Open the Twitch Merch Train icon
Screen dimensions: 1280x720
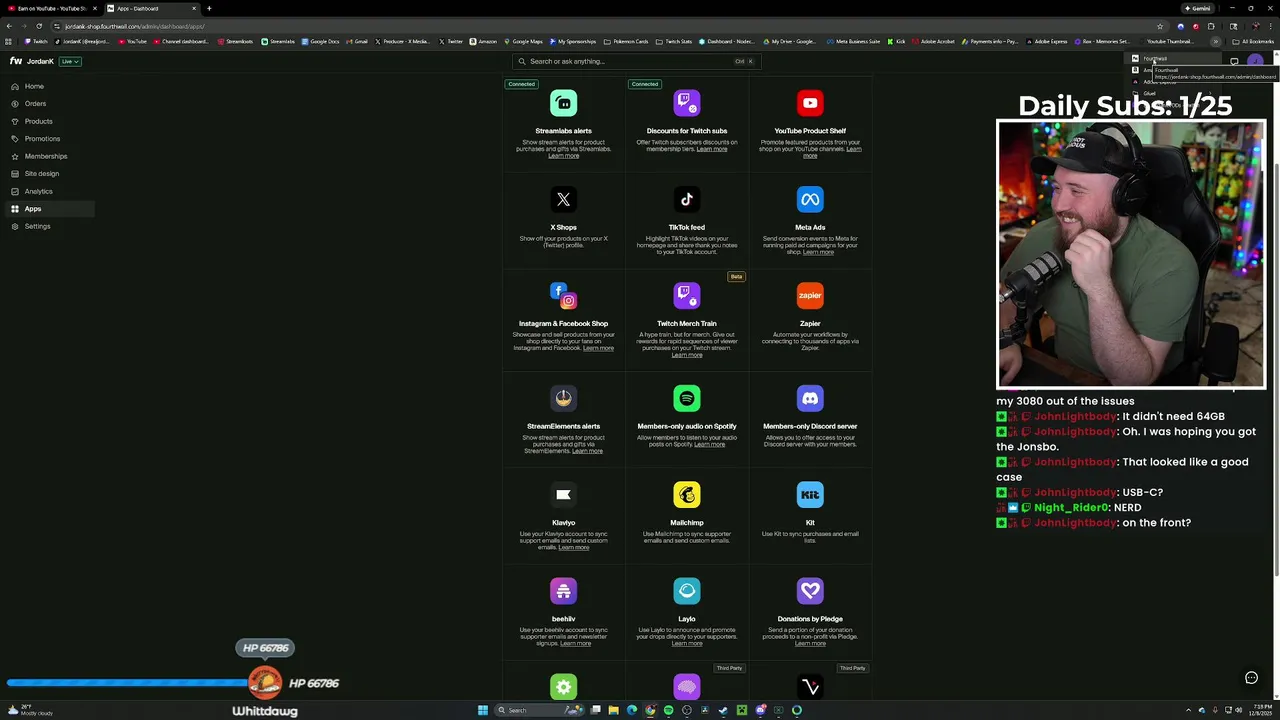[687, 295]
